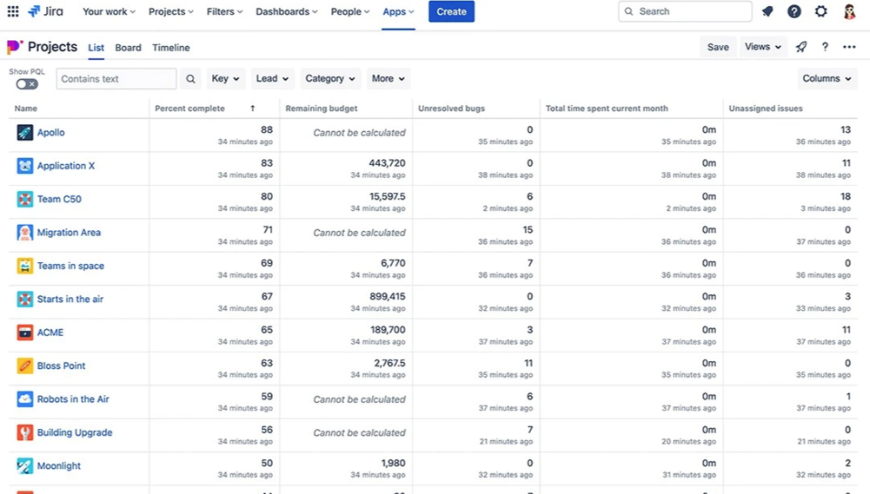This screenshot has height=494, width=870.
Task: Open the help question mark icon
Action: pos(794,12)
